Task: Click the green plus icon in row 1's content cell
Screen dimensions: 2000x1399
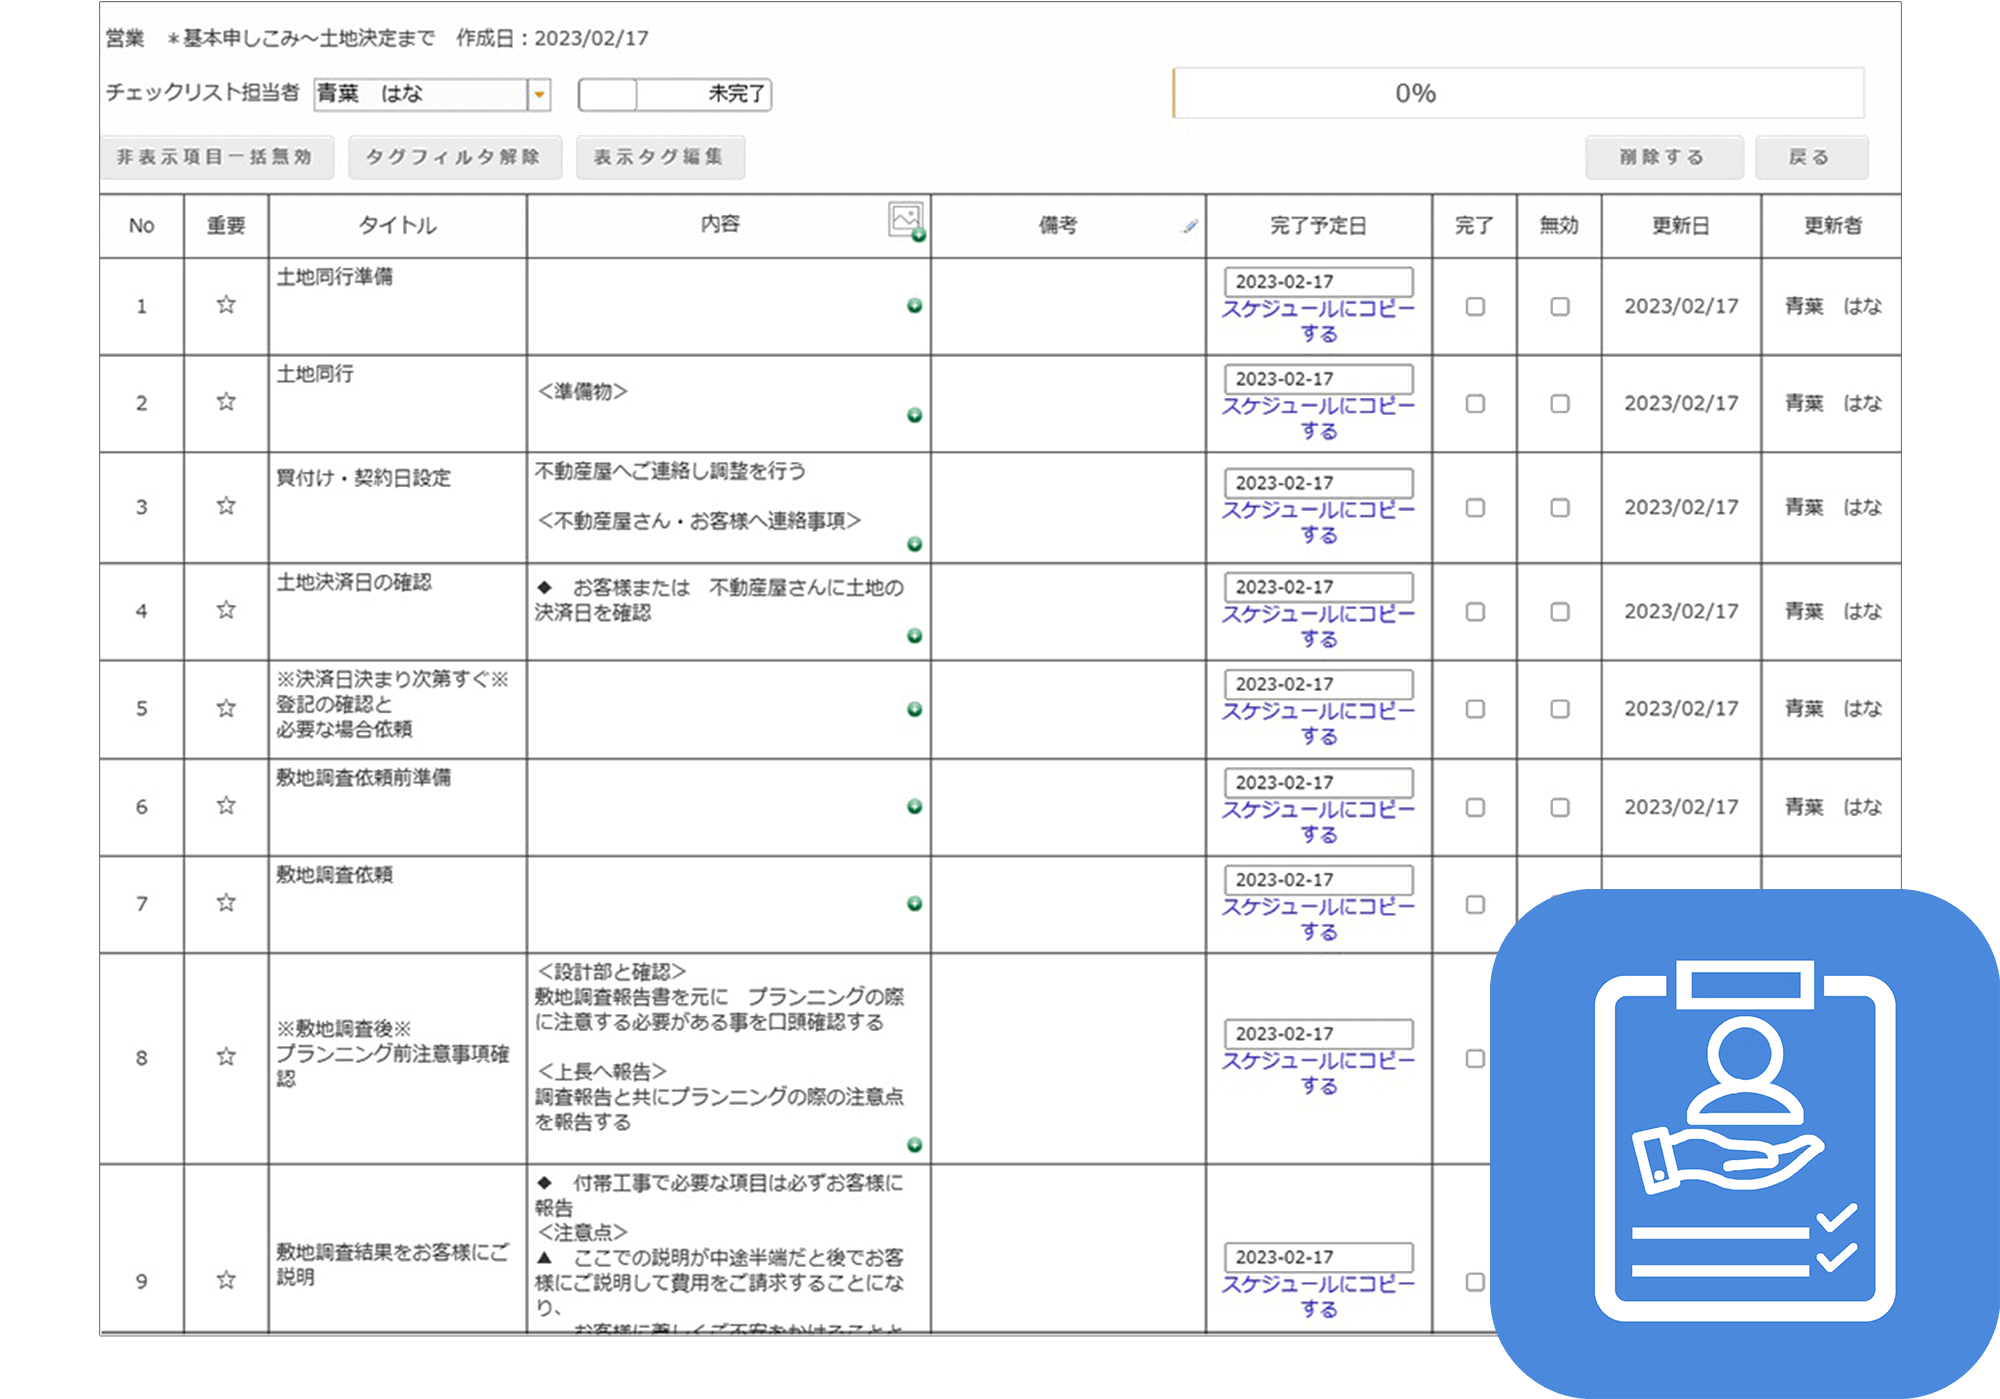Action: point(914,306)
